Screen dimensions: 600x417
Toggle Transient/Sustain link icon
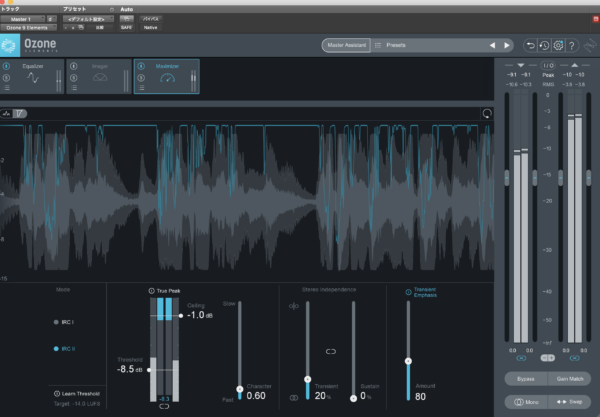(x=331, y=352)
